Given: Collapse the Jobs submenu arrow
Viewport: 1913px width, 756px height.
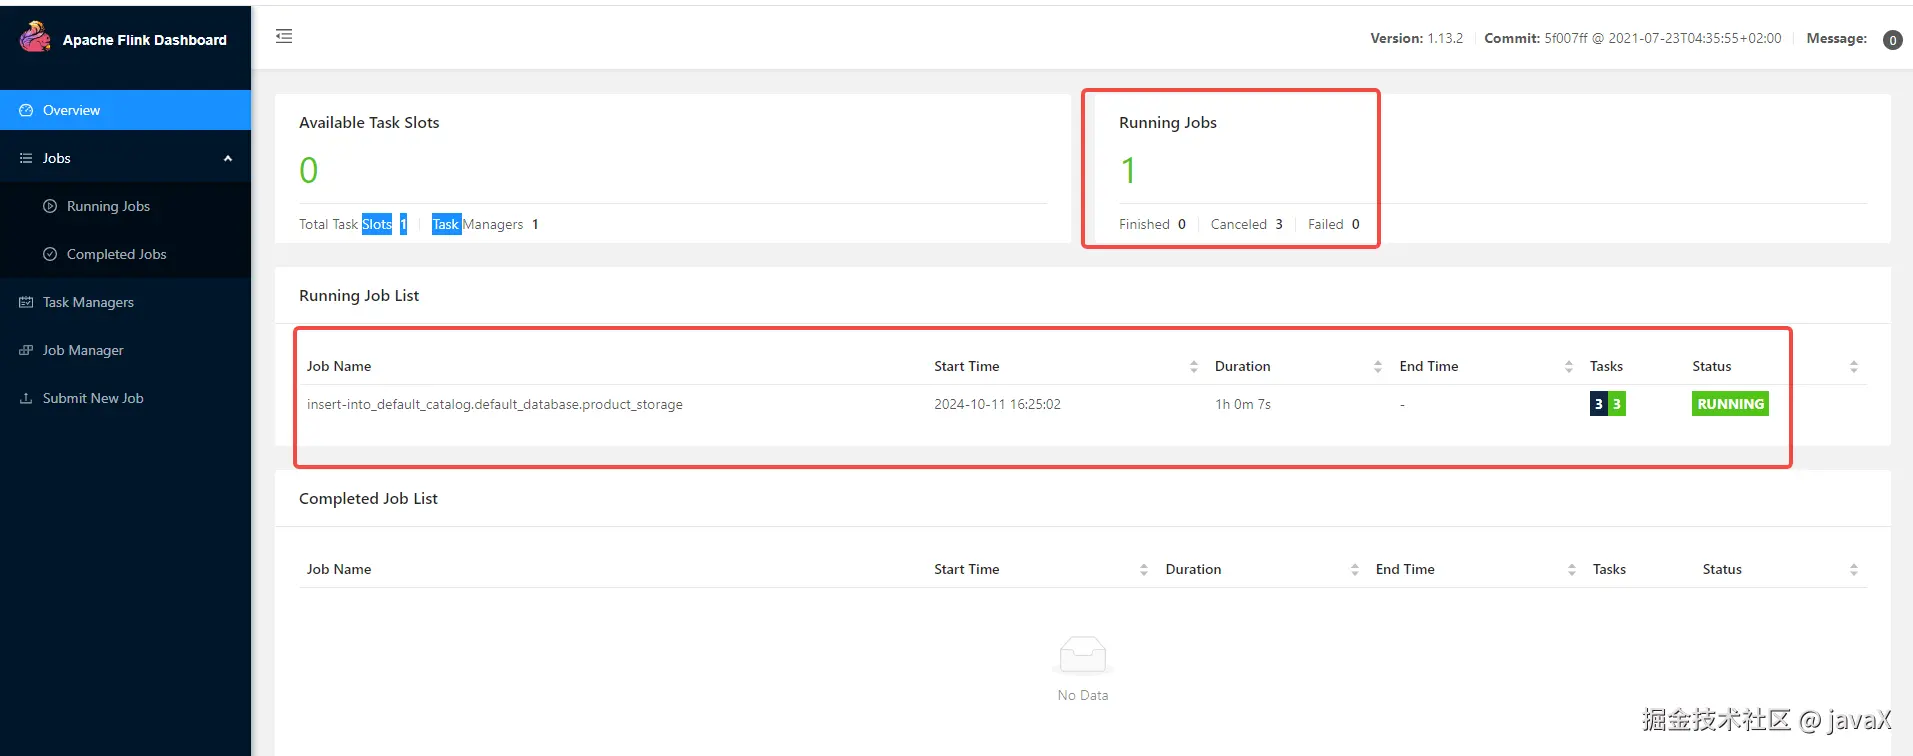Looking at the screenshot, I should pyautogui.click(x=228, y=158).
